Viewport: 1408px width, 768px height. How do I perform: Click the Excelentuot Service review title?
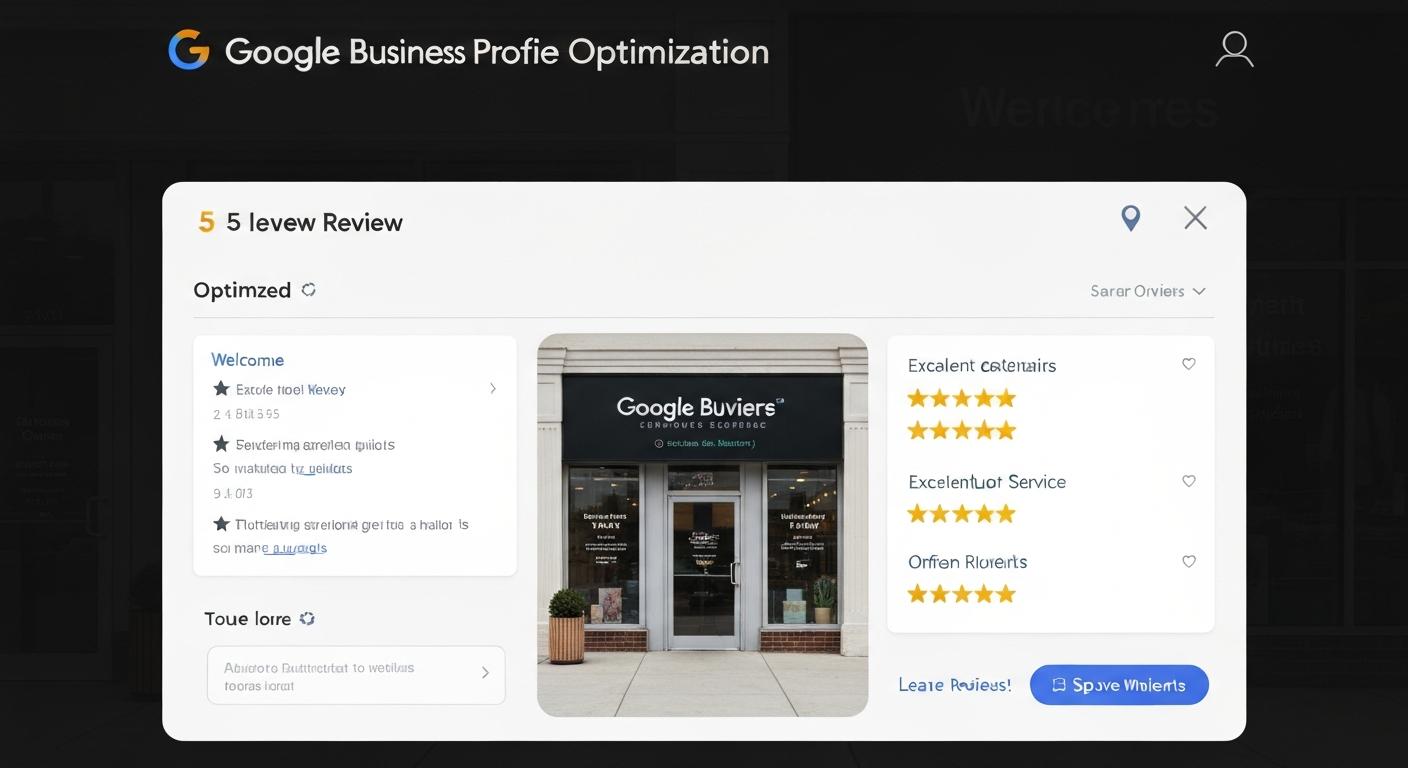987,482
